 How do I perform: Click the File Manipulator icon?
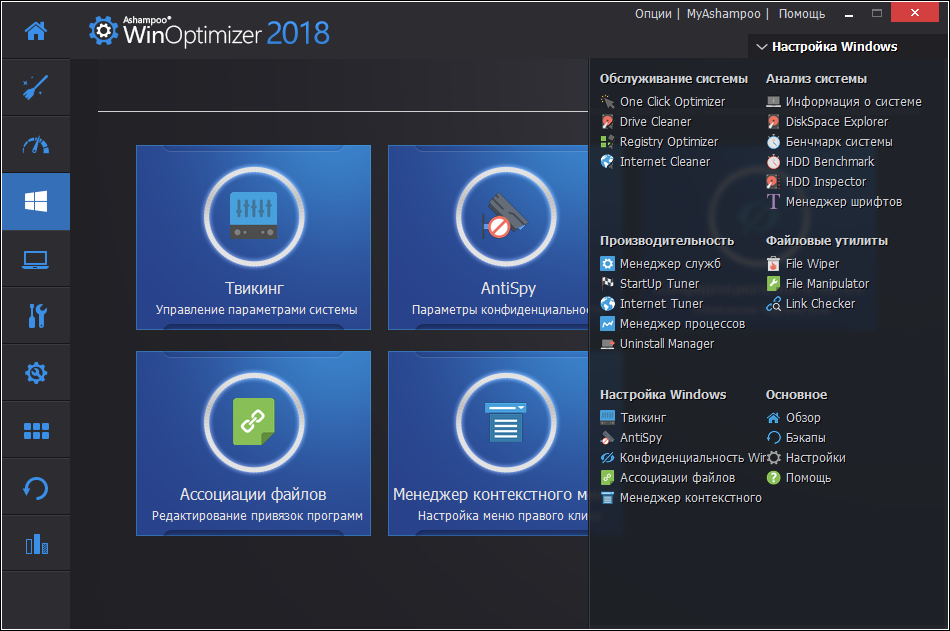773,284
